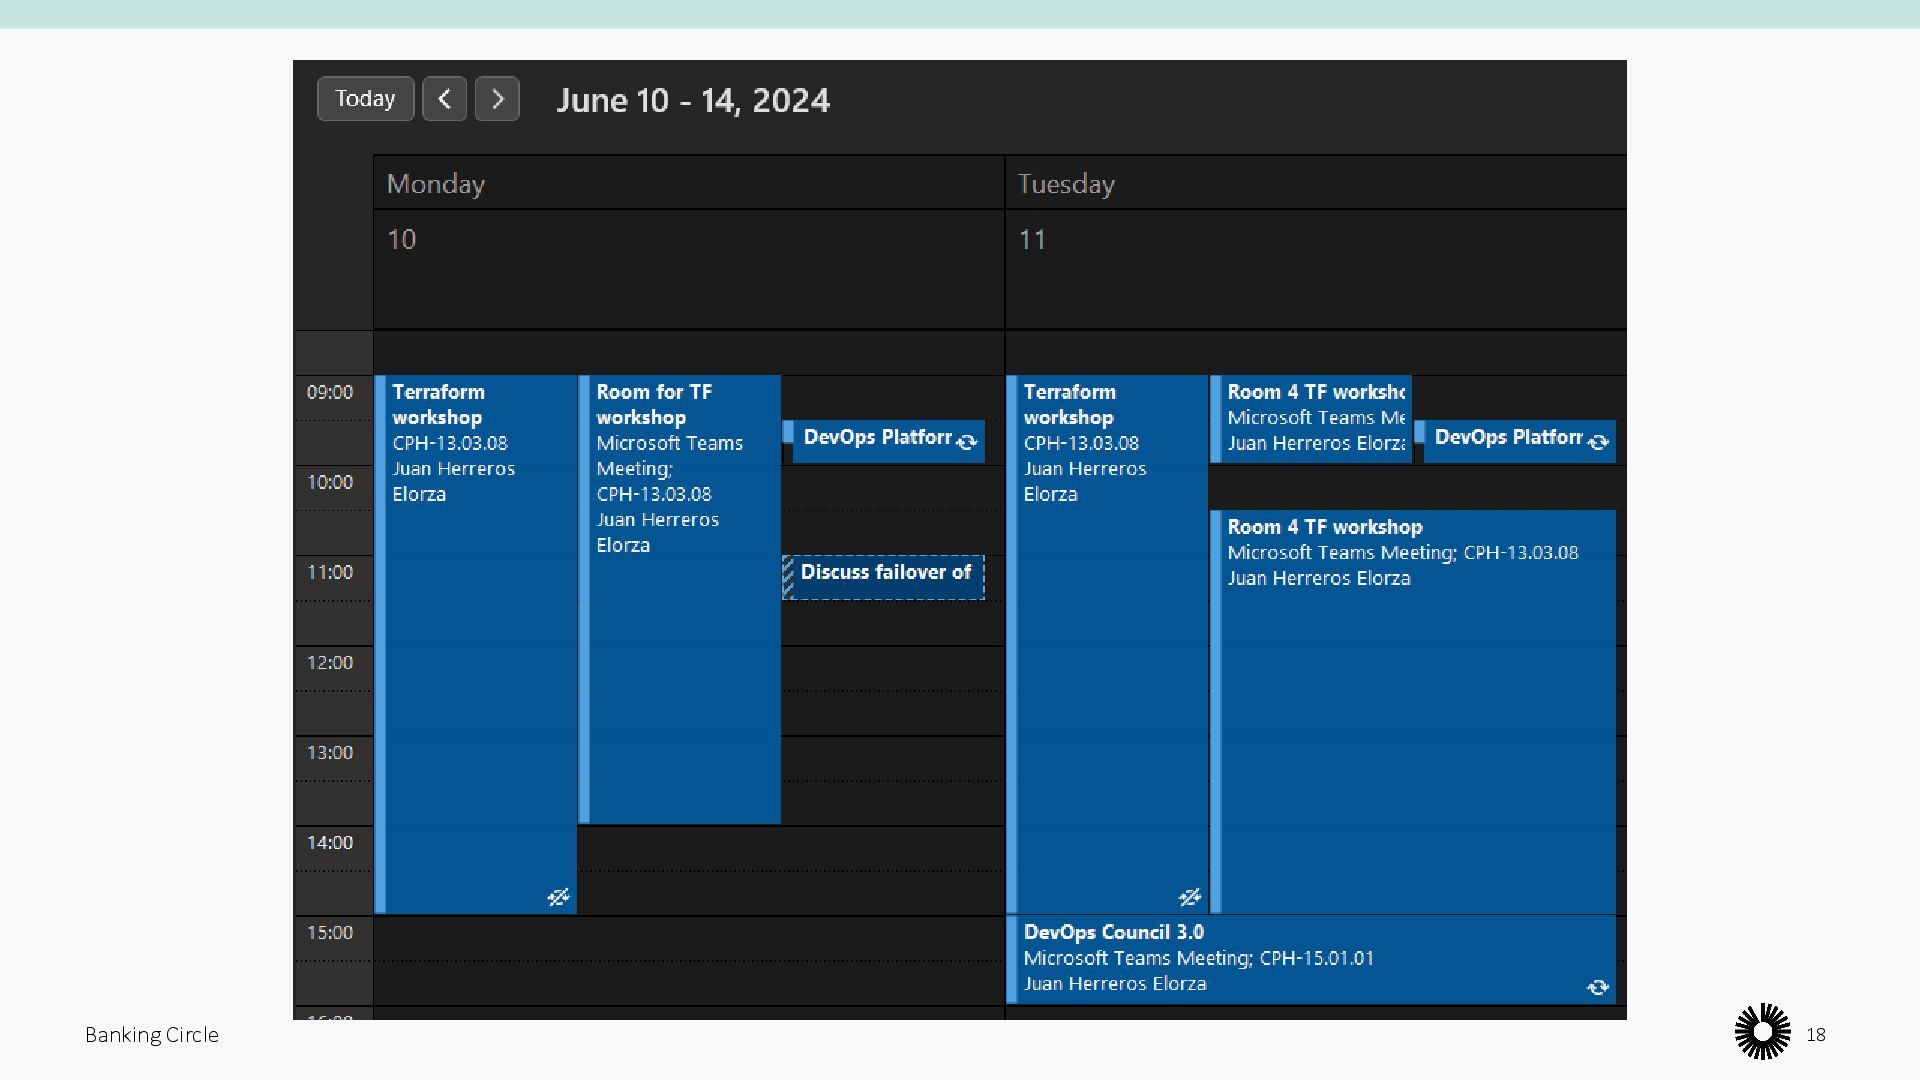
Task: Click recurrence icon on DevOps Council 3.0
Action: pyautogui.click(x=1597, y=988)
